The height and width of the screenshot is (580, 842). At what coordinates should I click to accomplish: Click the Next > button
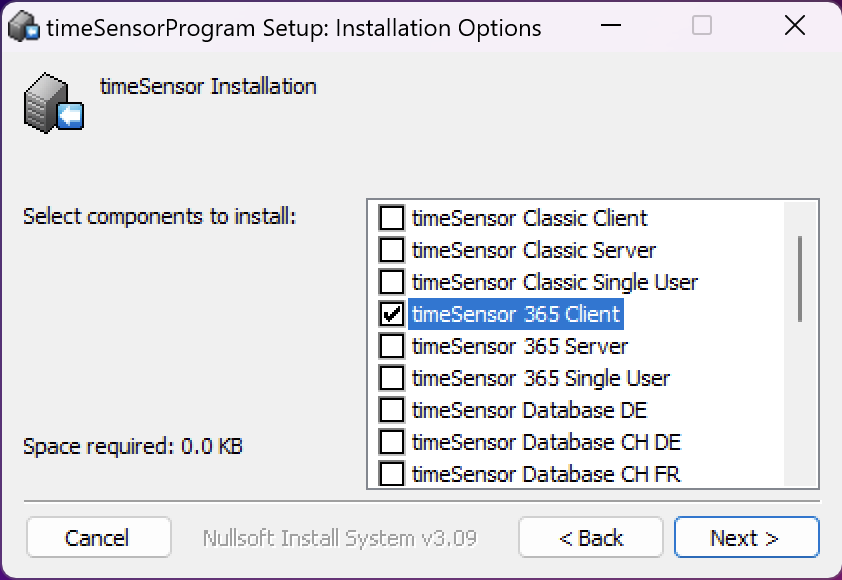click(x=746, y=537)
